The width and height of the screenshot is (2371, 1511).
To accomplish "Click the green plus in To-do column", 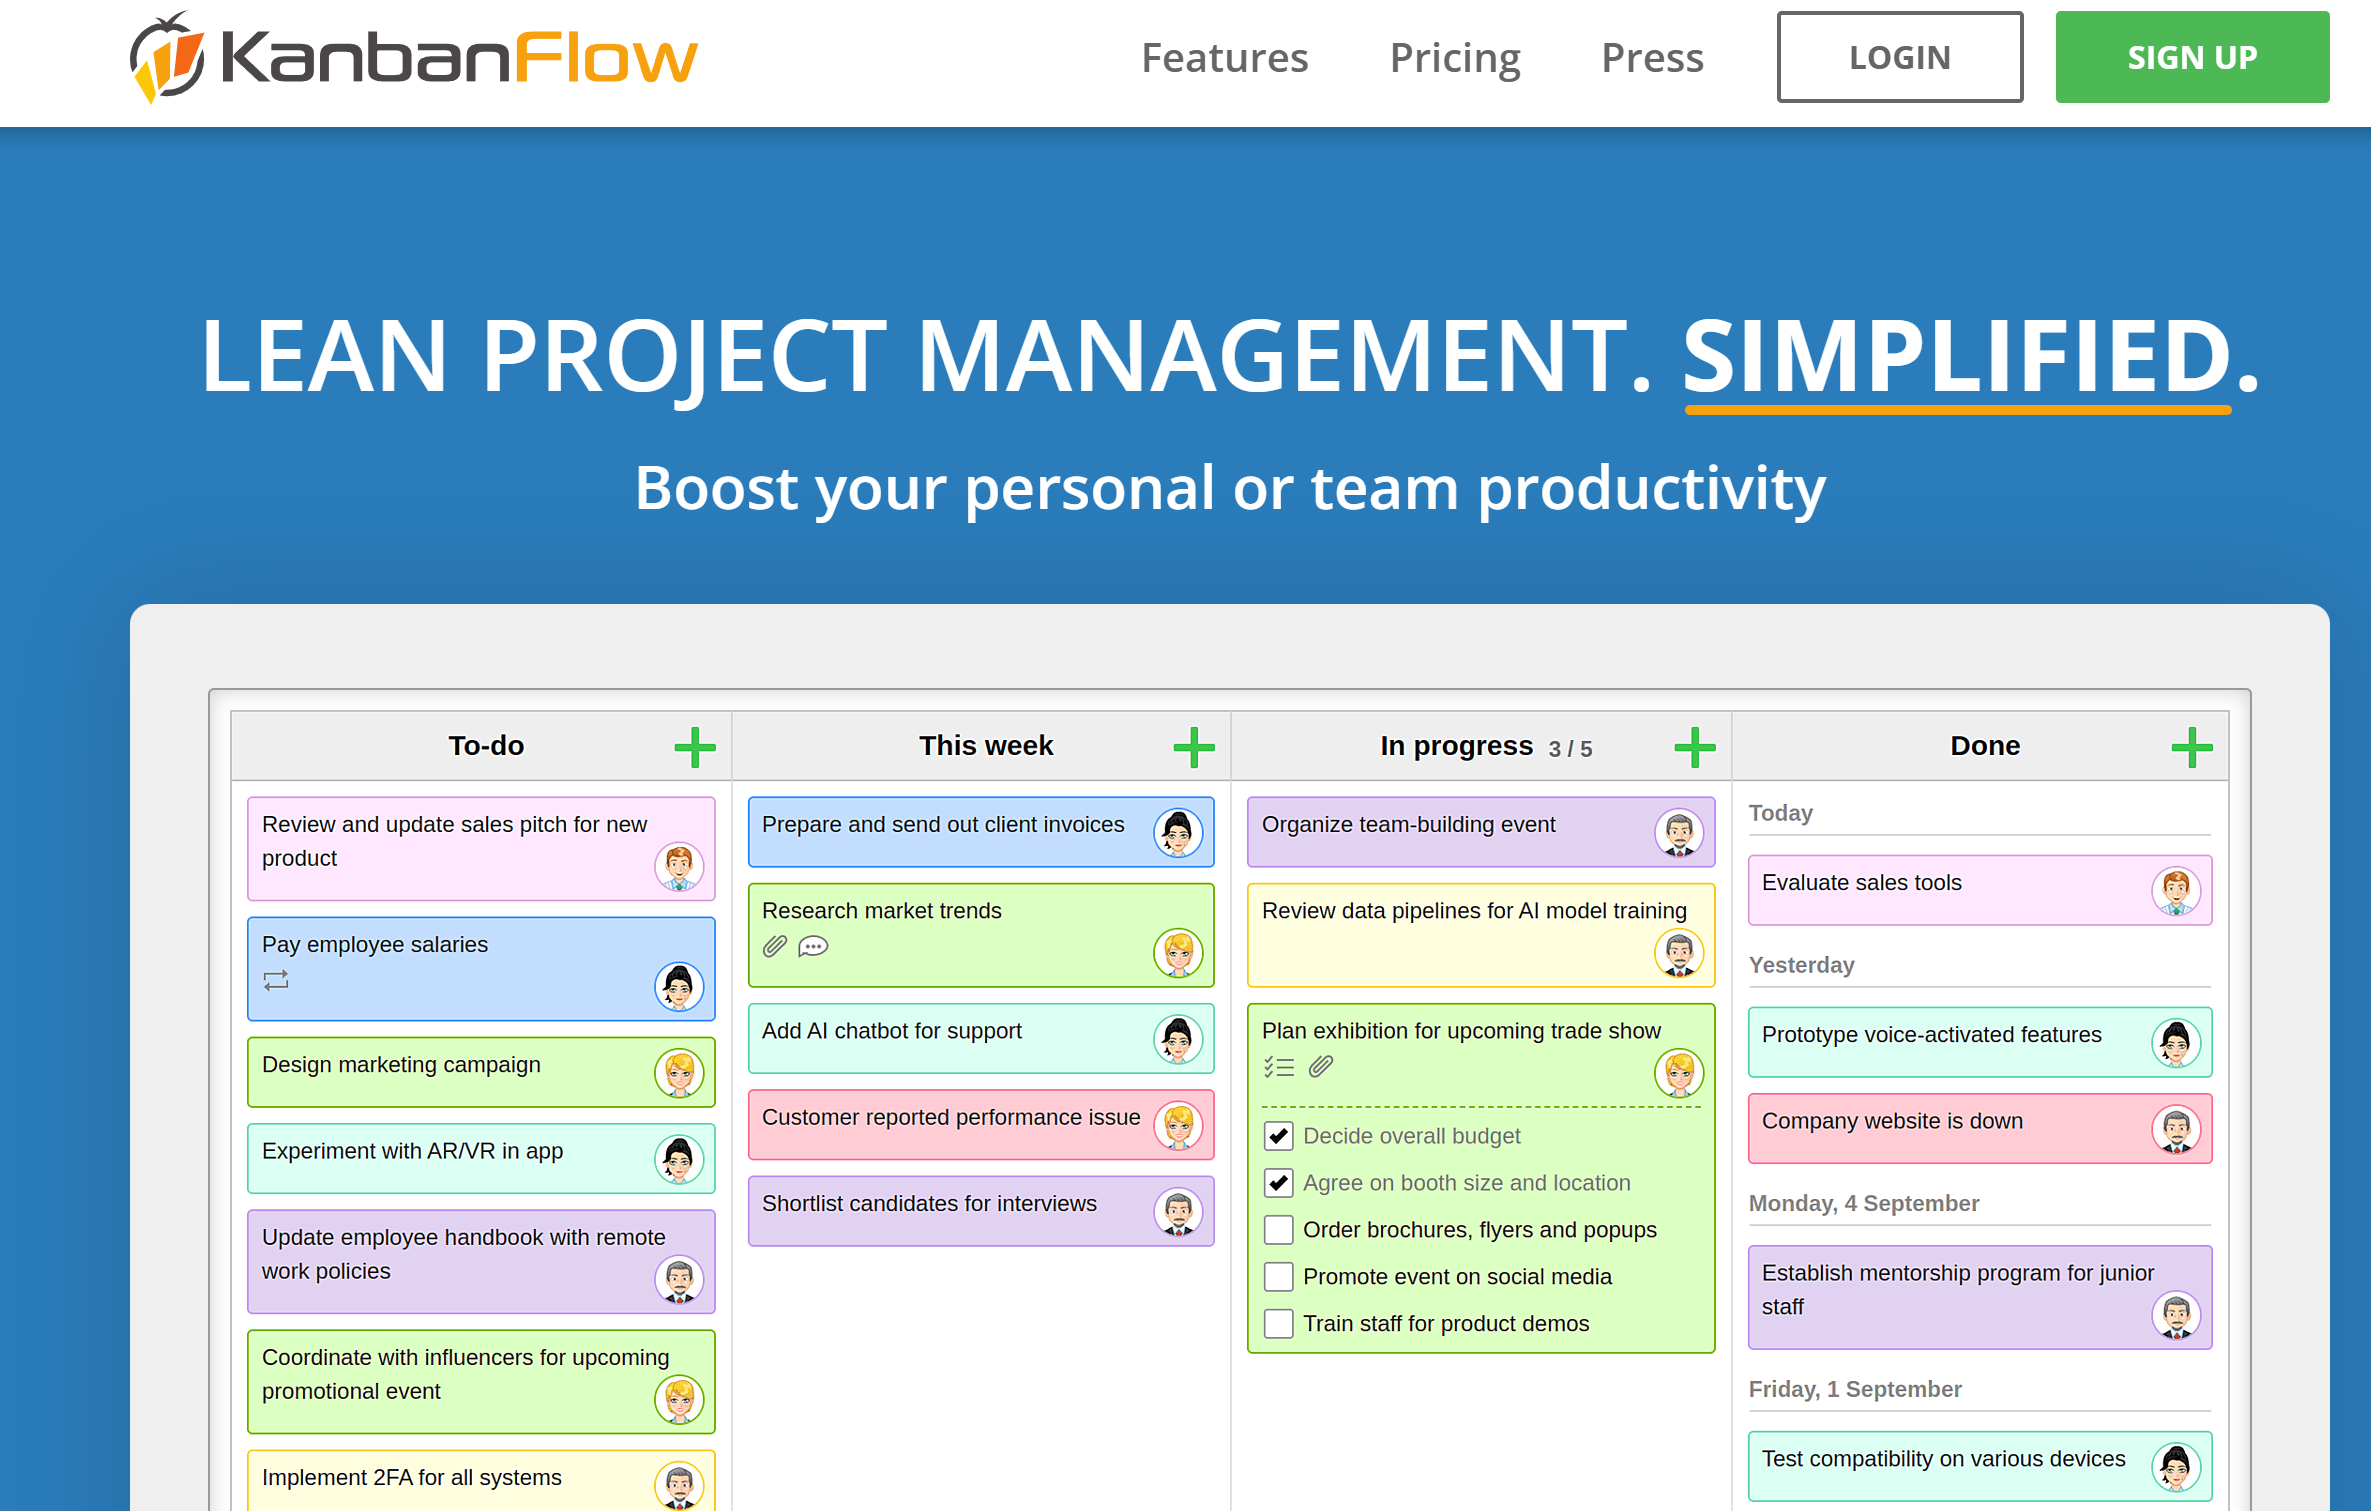I will (694, 748).
